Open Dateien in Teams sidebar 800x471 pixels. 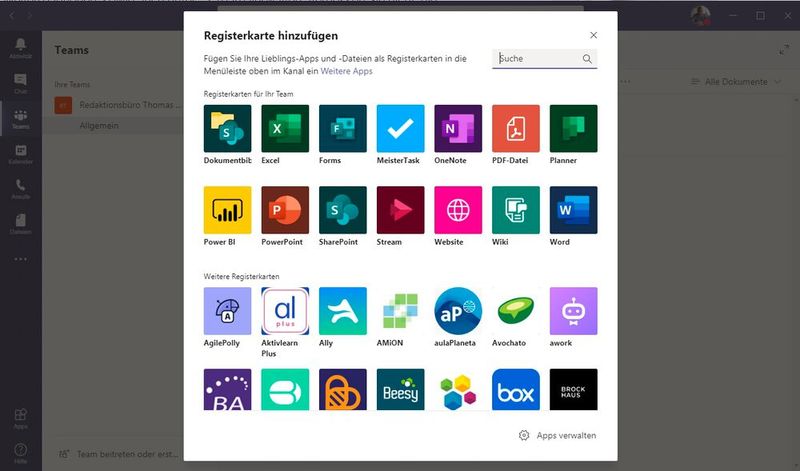coord(20,225)
